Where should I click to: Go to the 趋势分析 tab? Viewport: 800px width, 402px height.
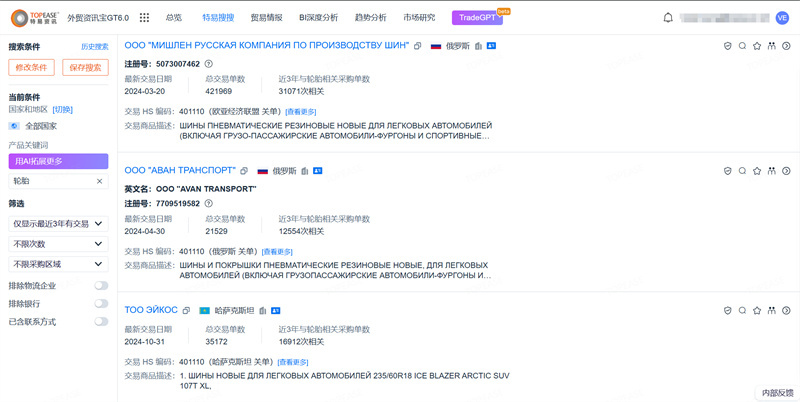tap(371, 18)
